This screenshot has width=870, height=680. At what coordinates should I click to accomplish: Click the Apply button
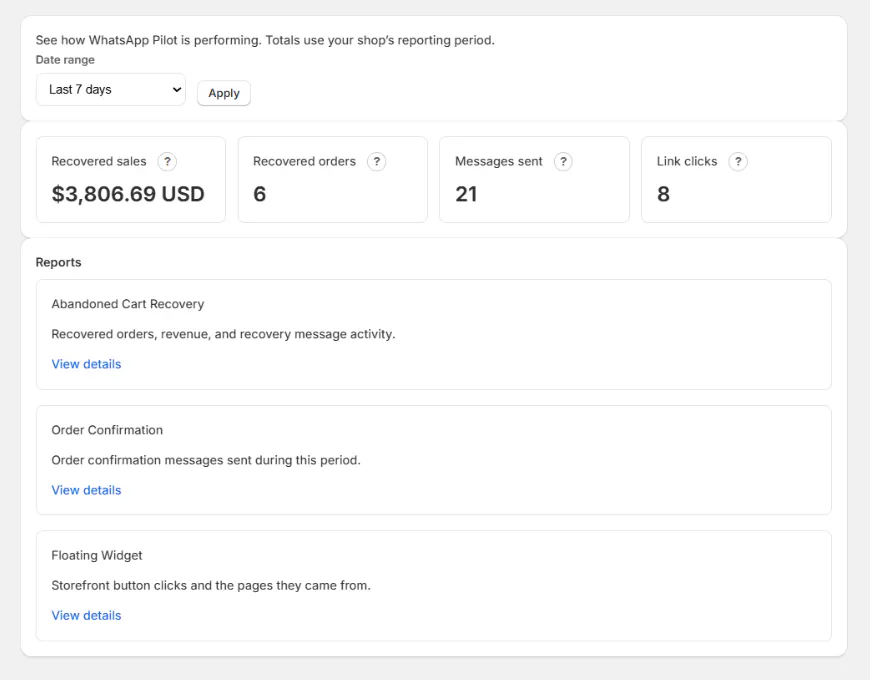(224, 93)
